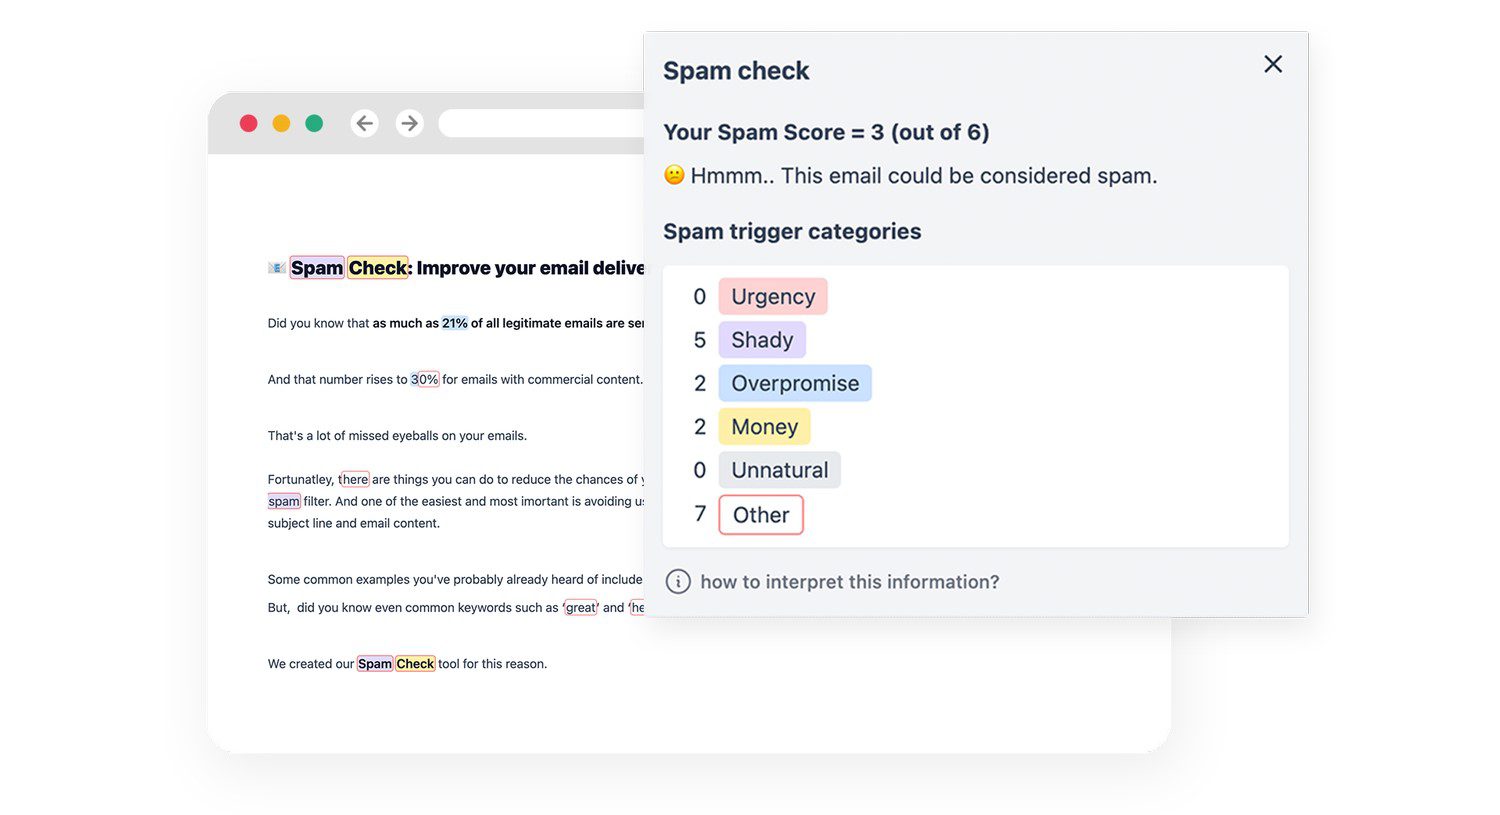Select the Money trigger category
The height and width of the screenshot is (815, 1500).
(x=764, y=426)
